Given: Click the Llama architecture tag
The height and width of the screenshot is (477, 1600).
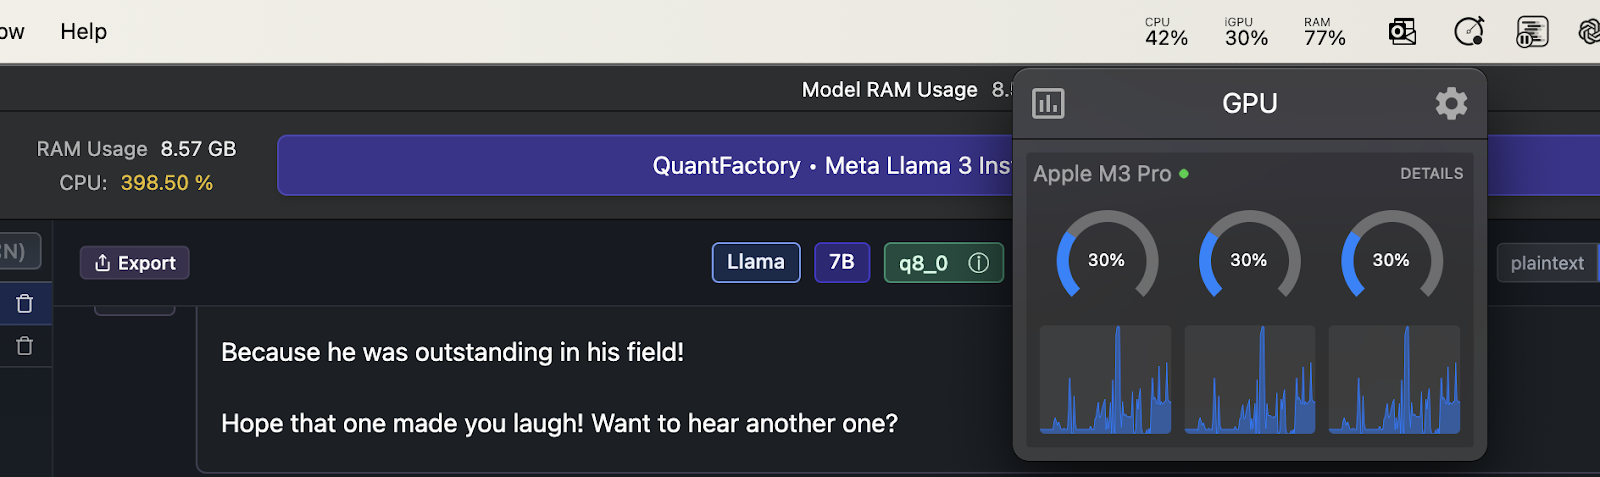Looking at the screenshot, I should 756,262.
